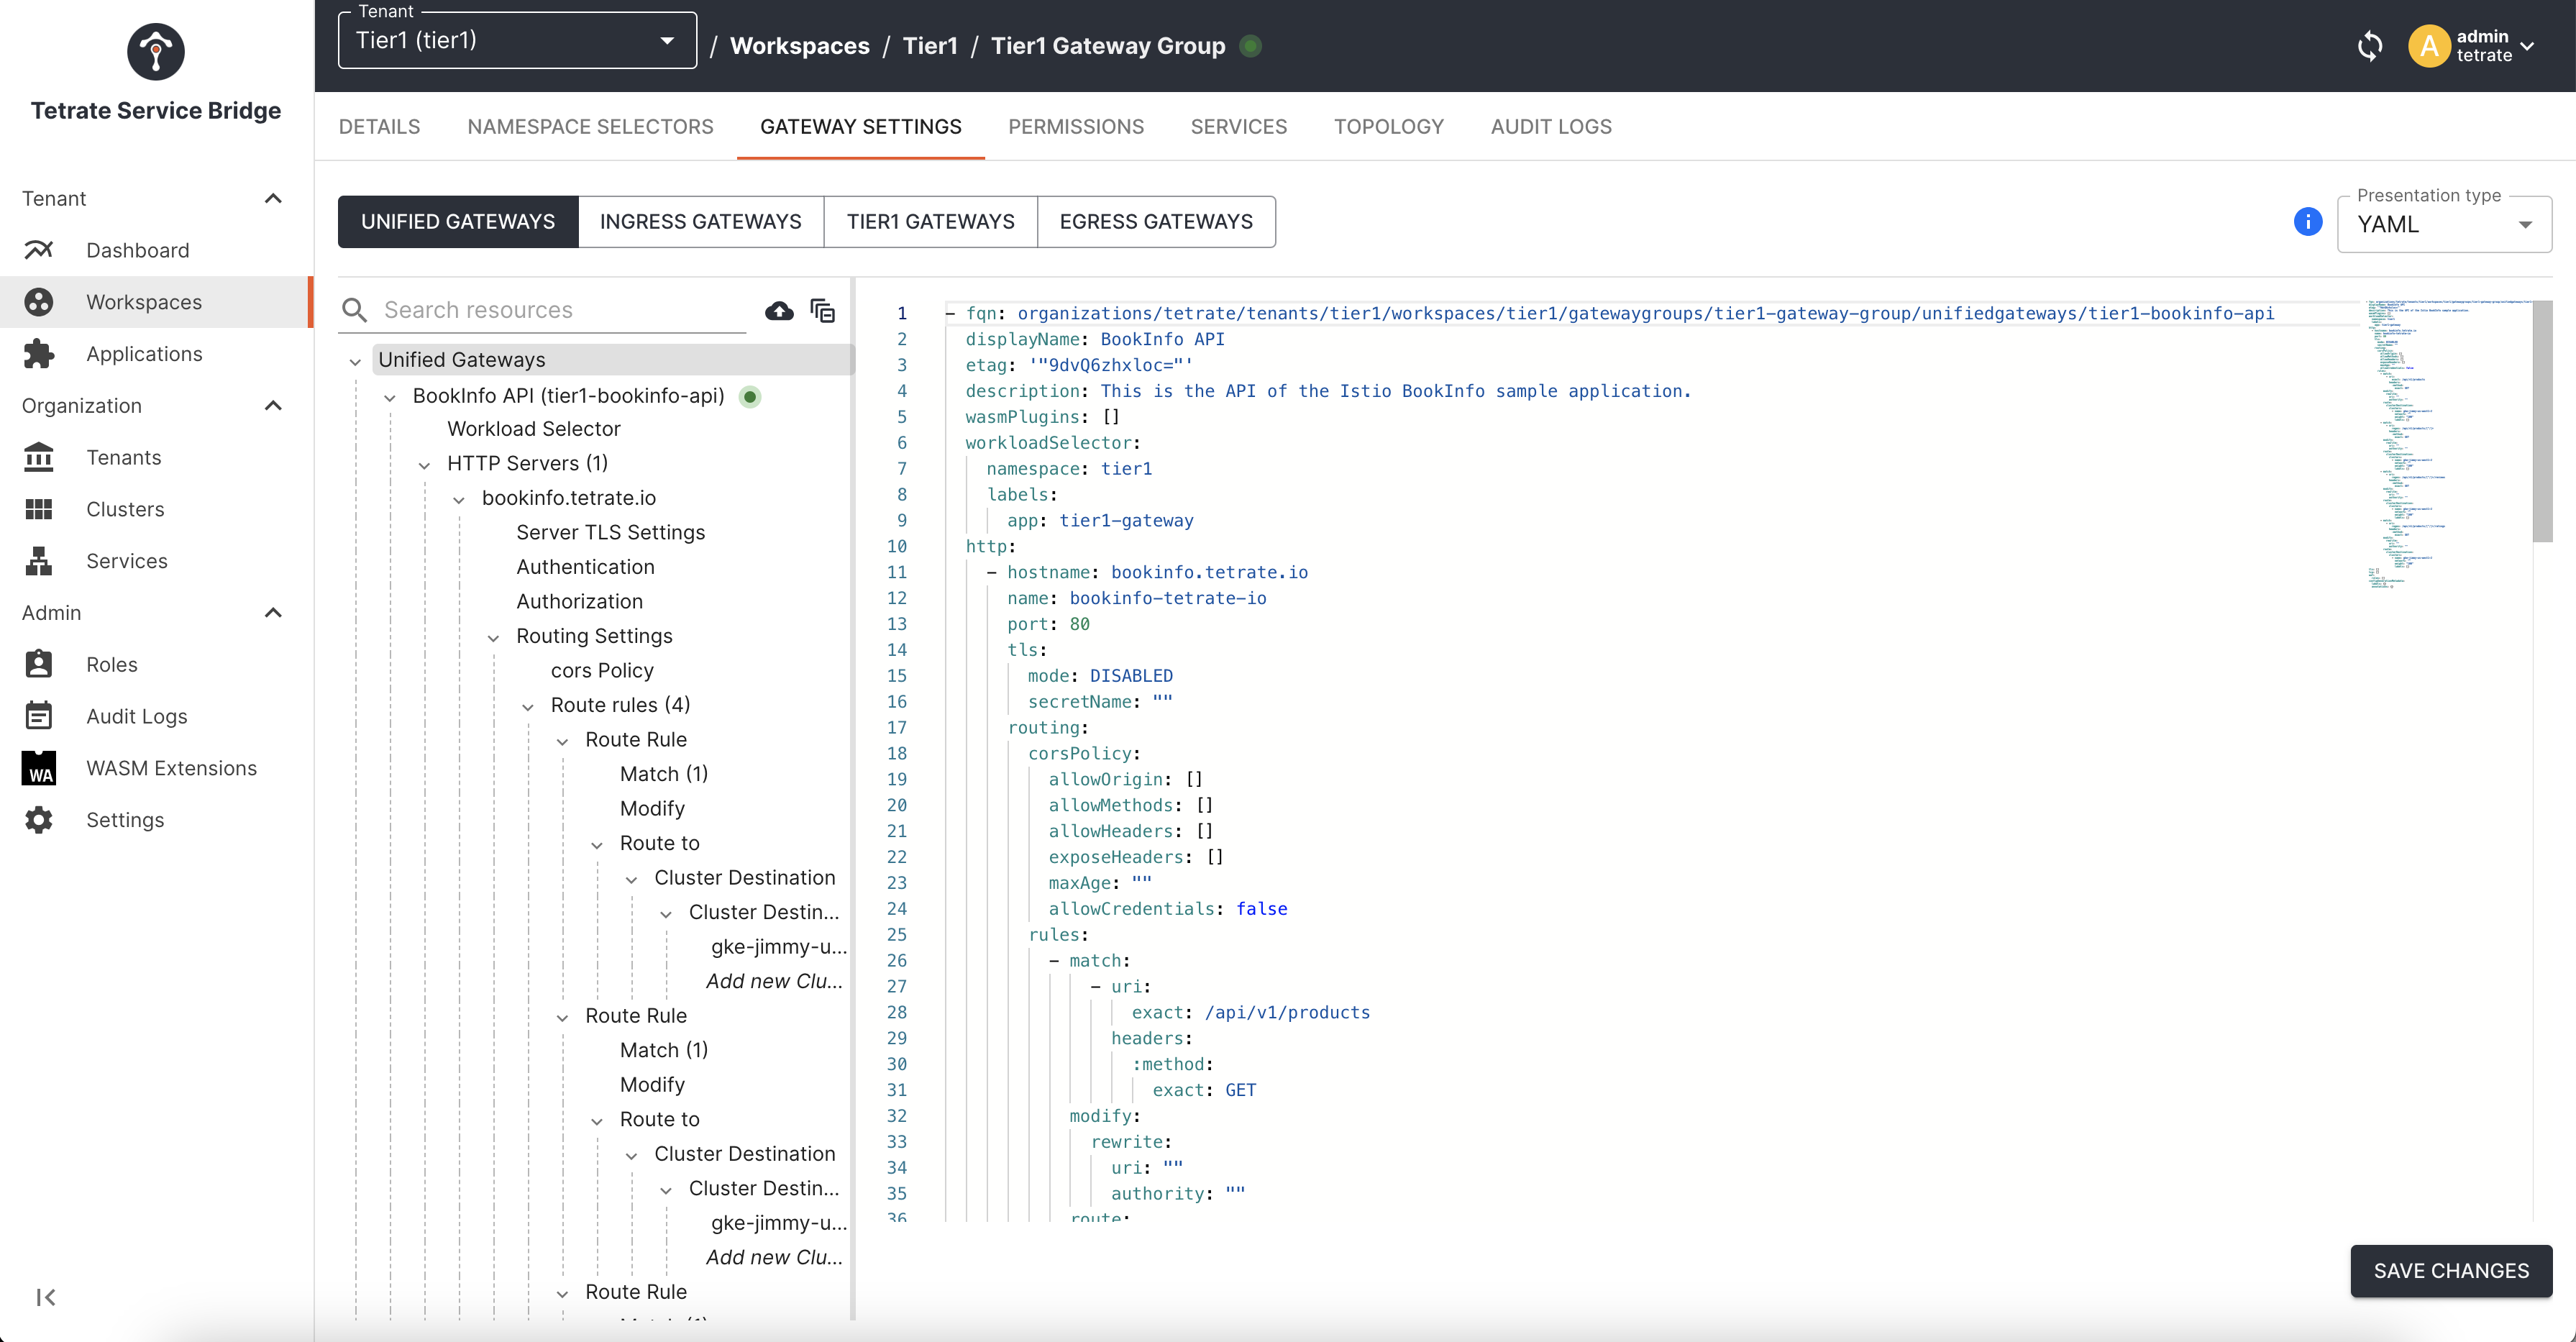Click Tier1 breadcrumb link

(930, 46)
